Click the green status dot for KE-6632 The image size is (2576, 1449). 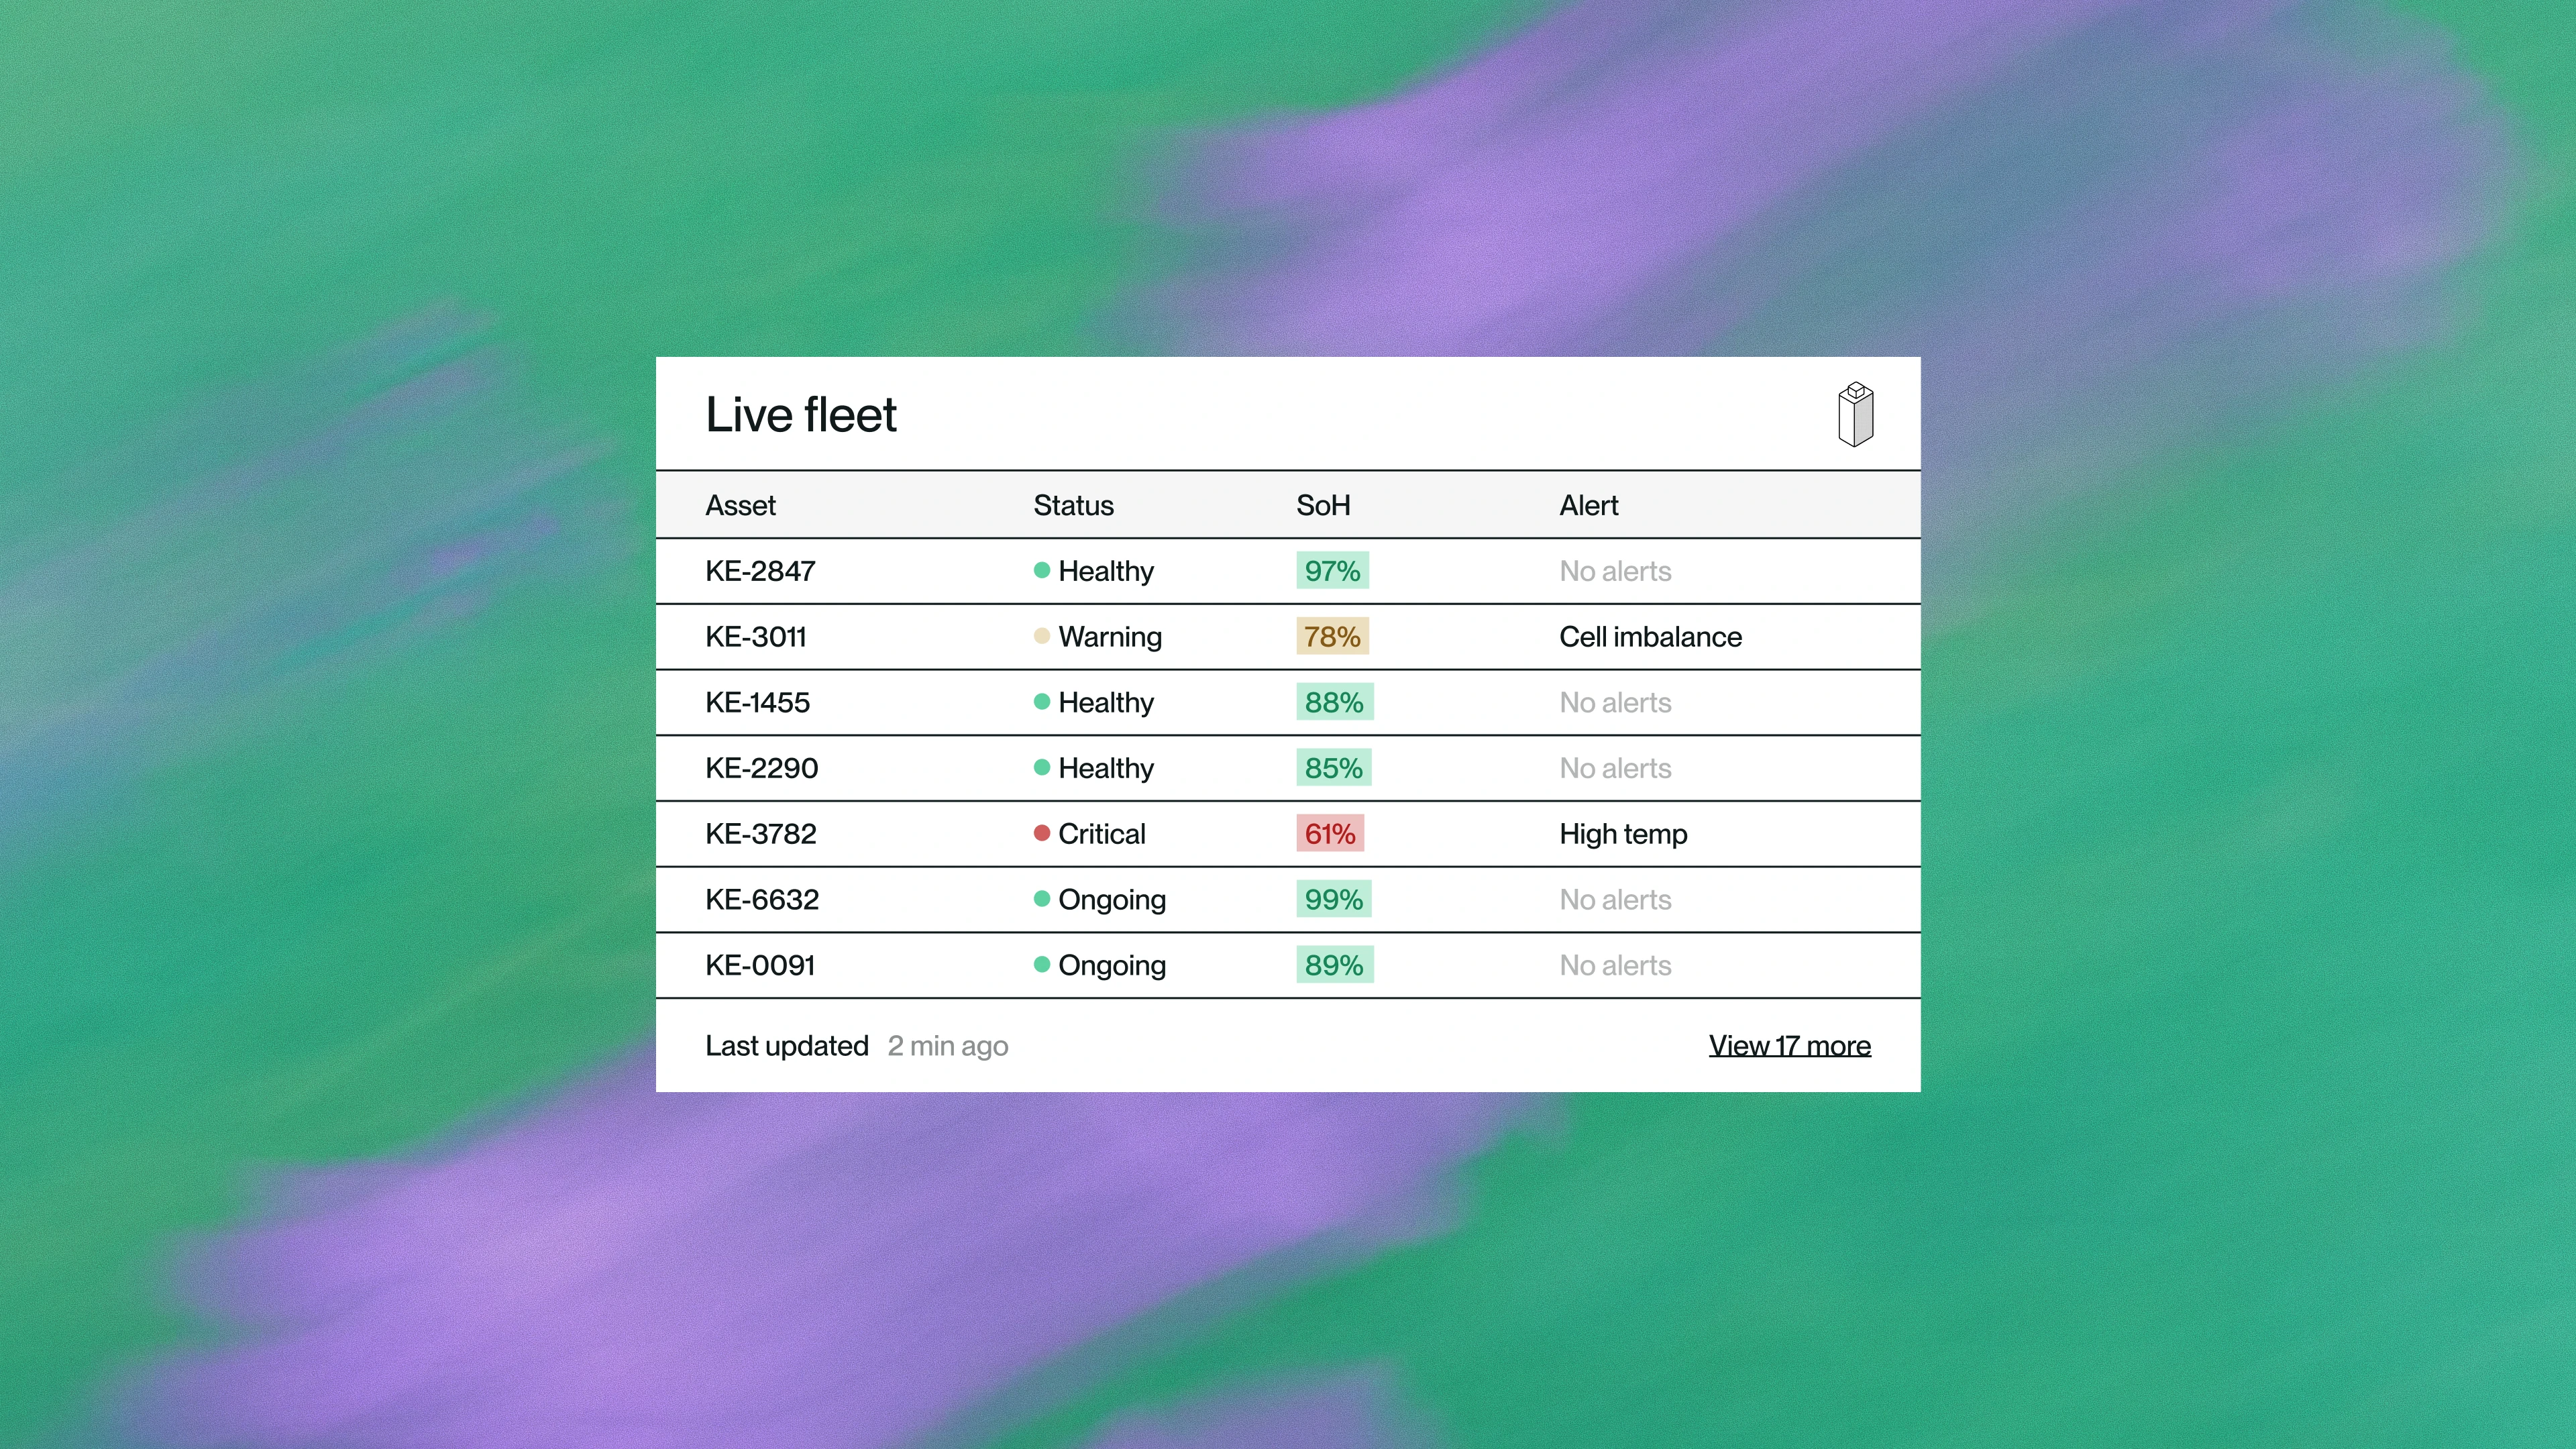pos(1041,899)
